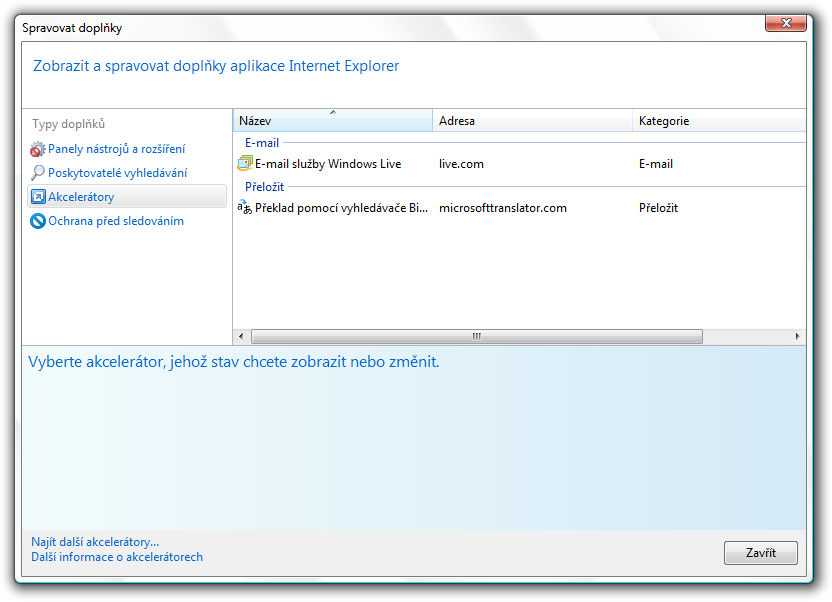Click the magnifier icon for Poskytovatelé vyhledávání
Screen dimensions: 832x602
click(38, 173)
